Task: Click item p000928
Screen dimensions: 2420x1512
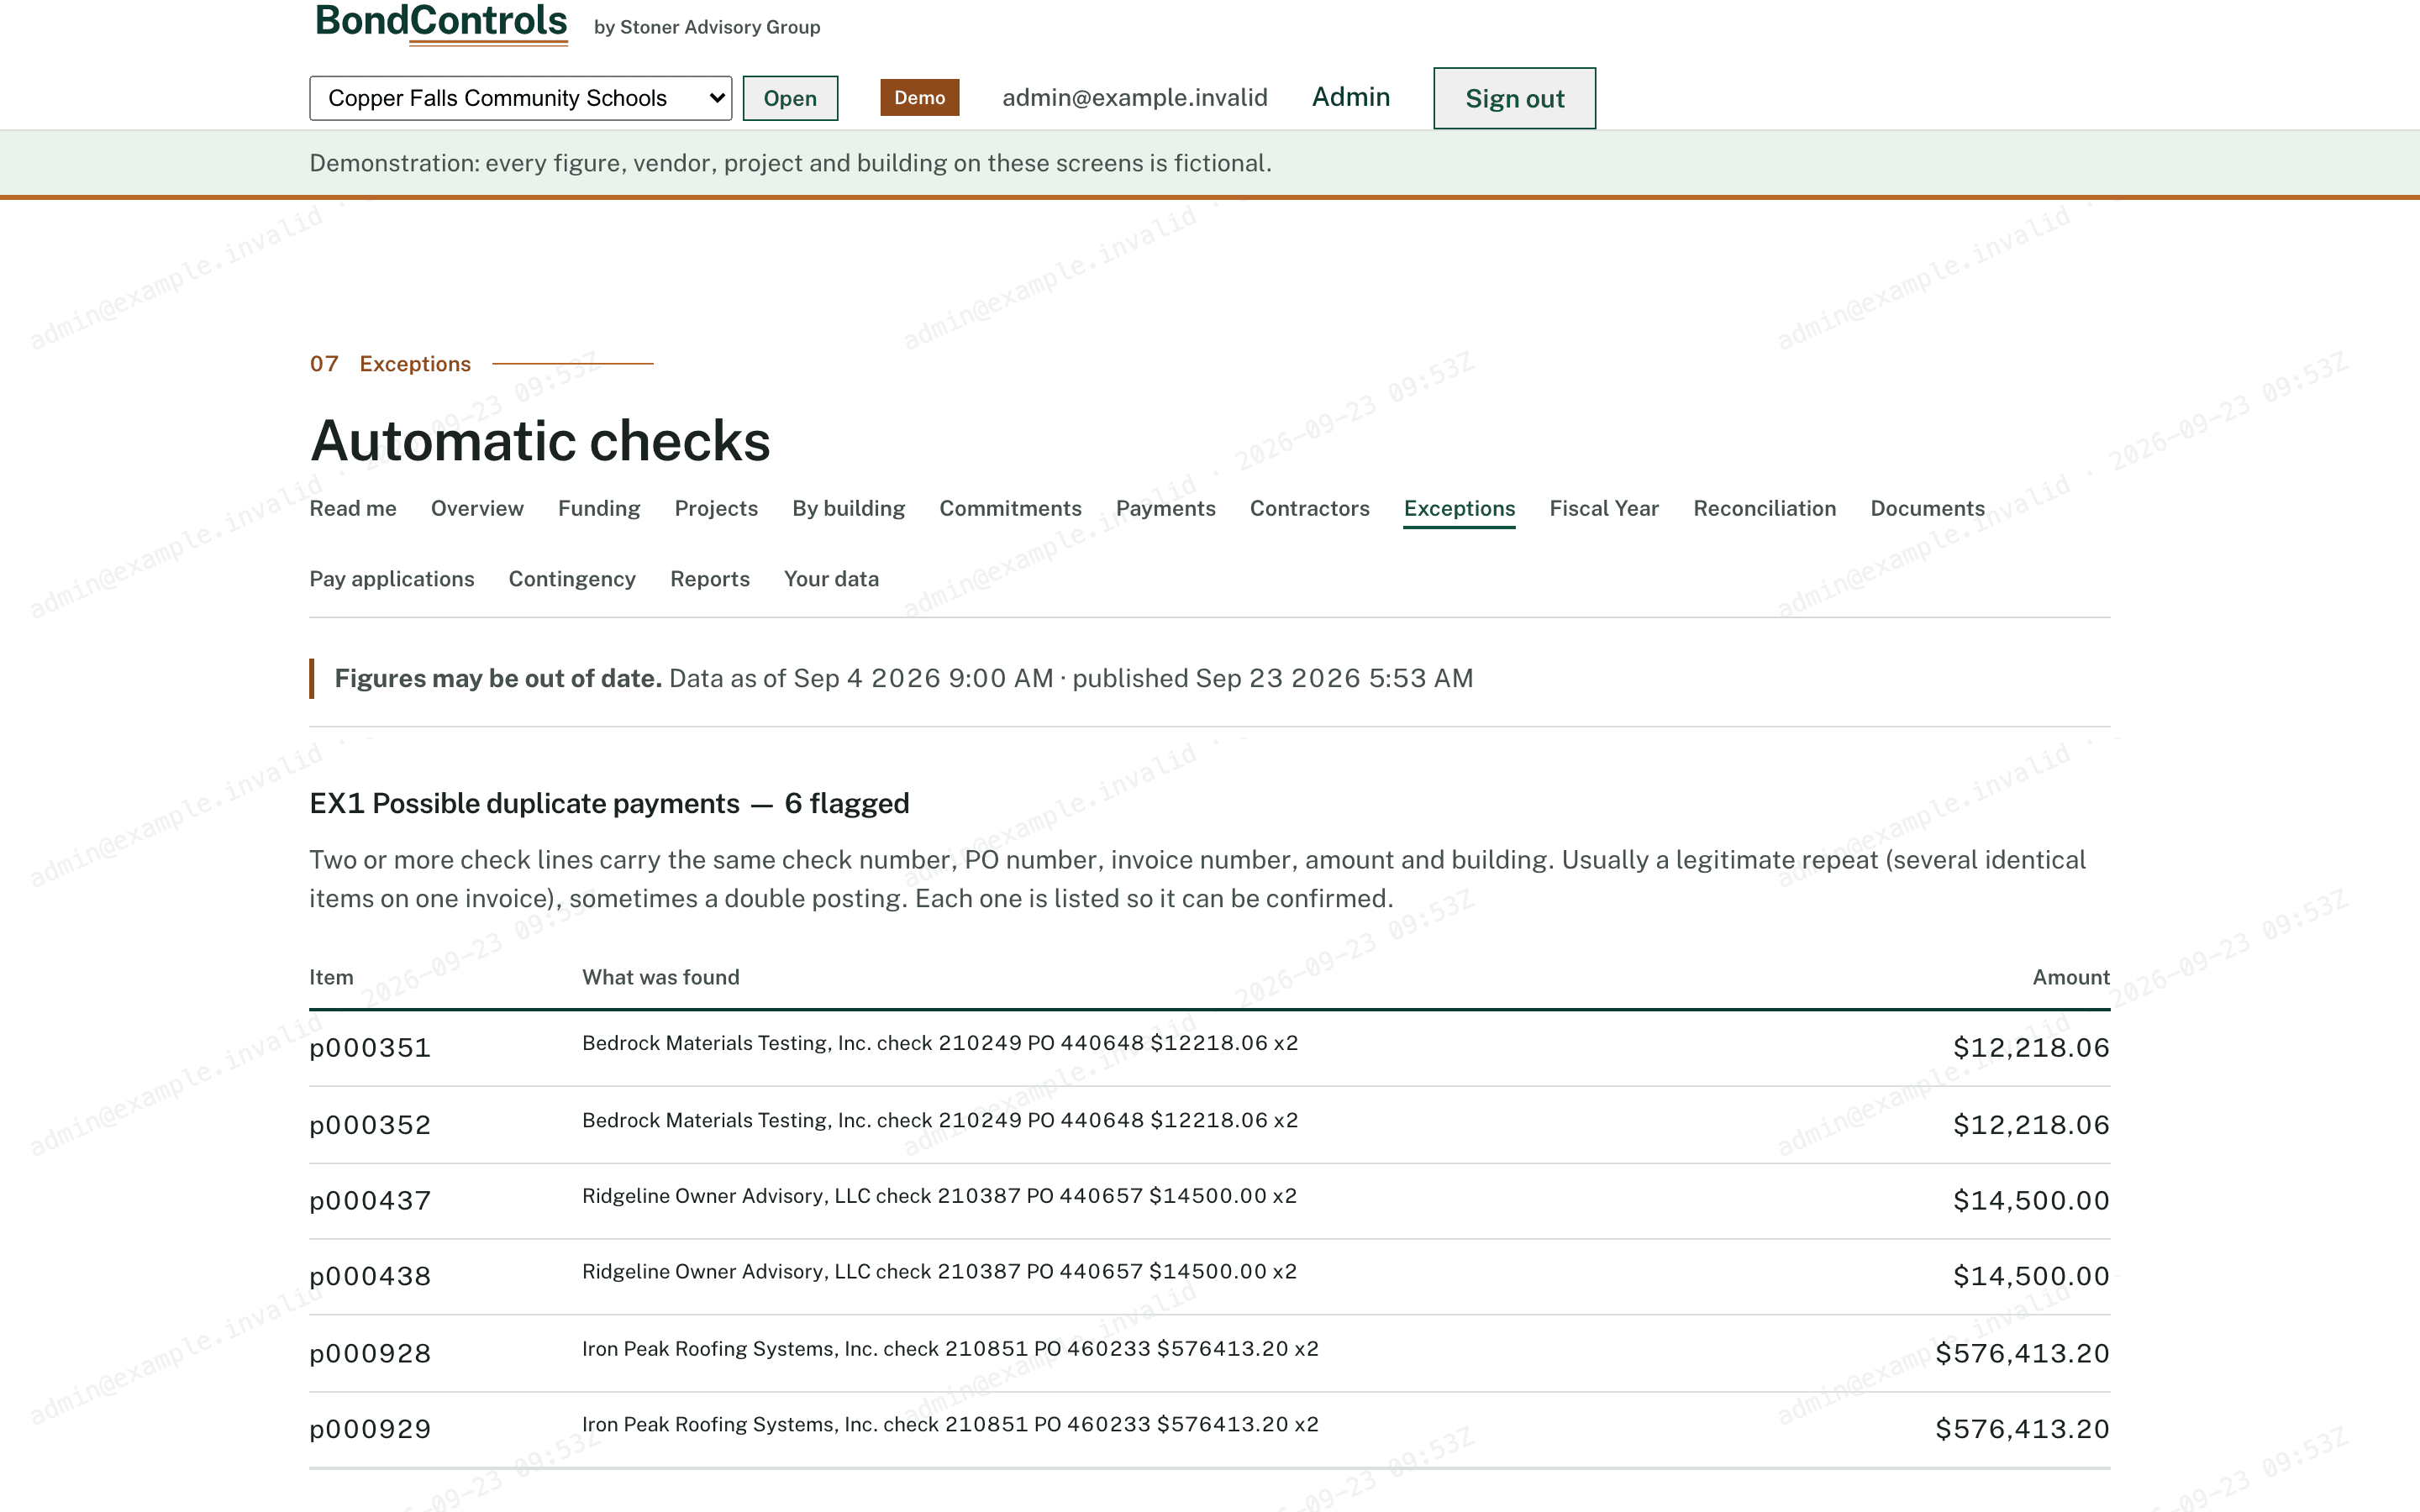Action: pos(370,1354)
